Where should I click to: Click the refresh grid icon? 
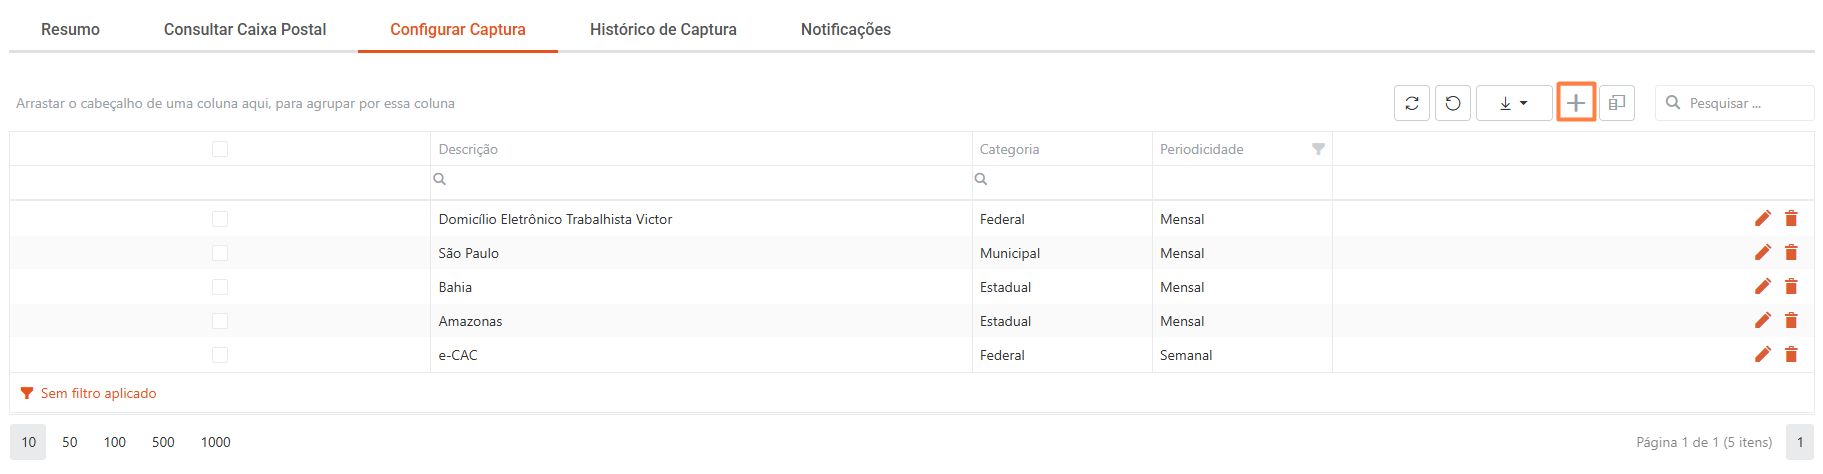(1412, 103)
